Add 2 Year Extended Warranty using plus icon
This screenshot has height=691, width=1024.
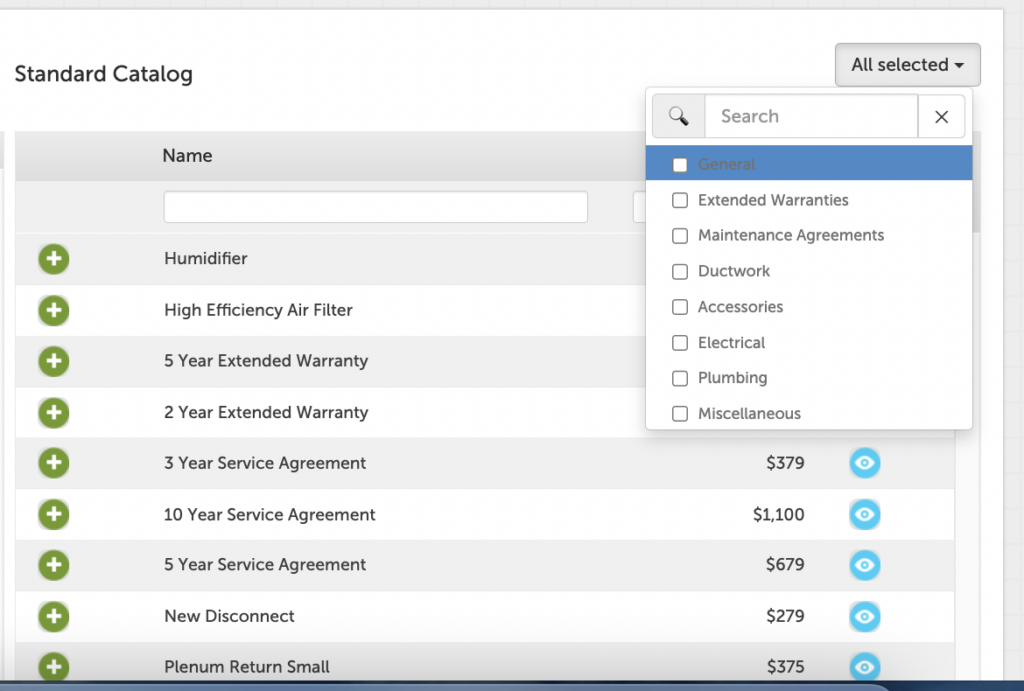point(54,412)
